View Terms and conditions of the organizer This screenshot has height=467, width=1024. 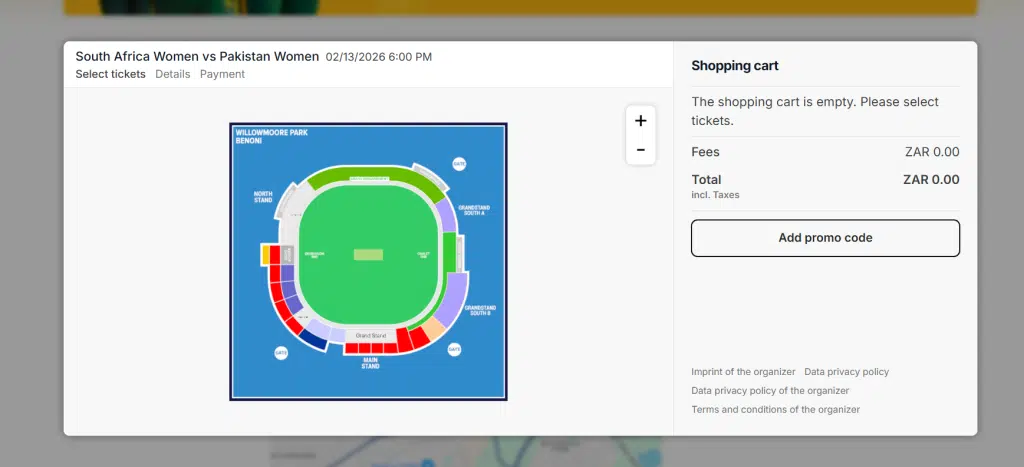coord(775,410)
